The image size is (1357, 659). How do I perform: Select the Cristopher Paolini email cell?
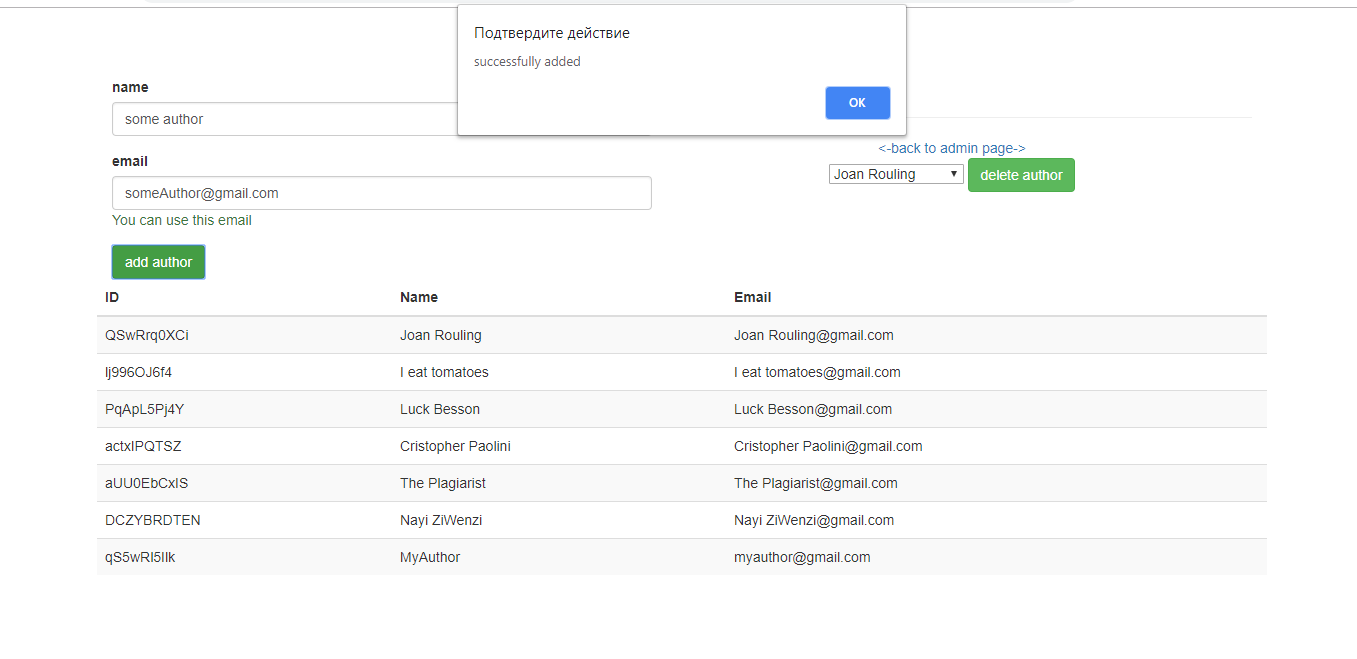coord(828,446)
